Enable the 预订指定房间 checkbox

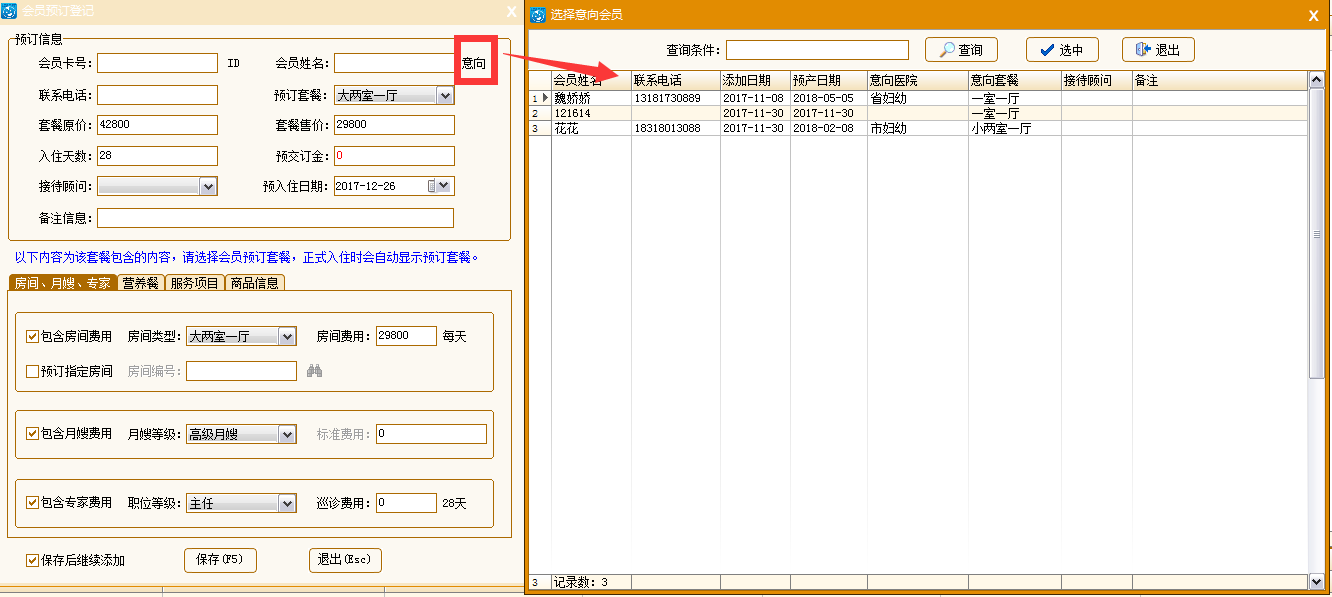32,372
